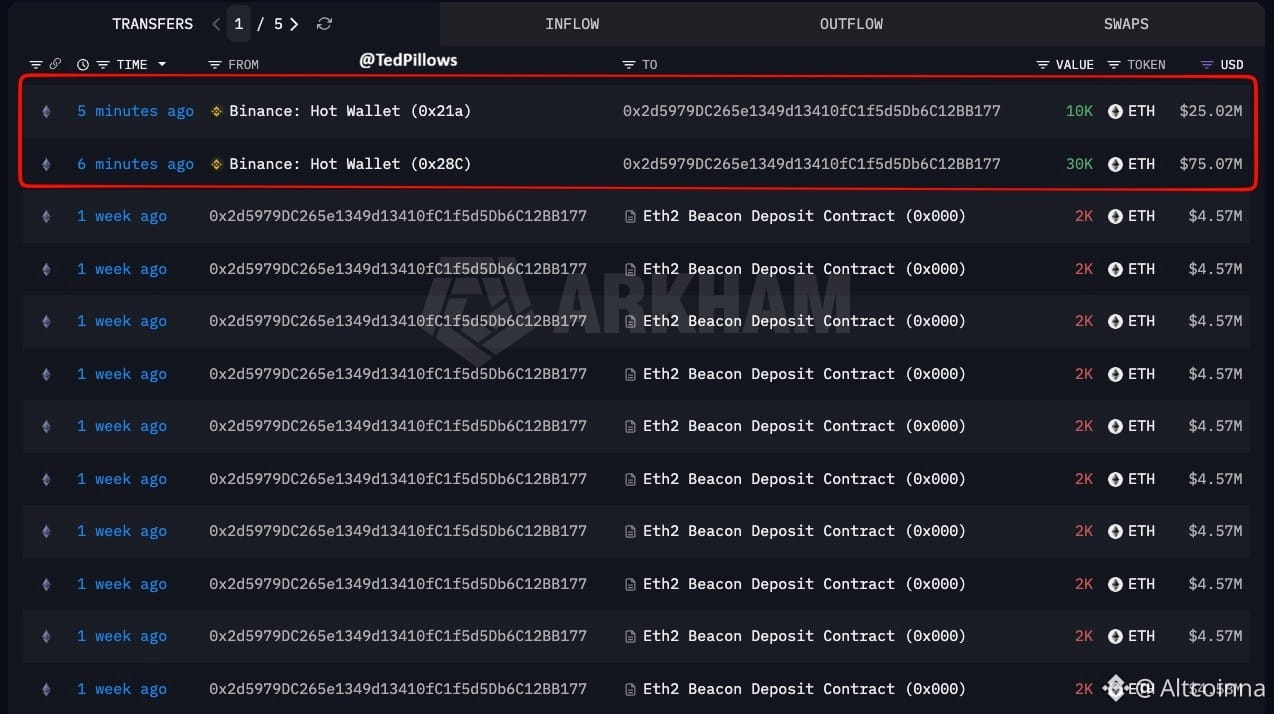Click the FROM column label
This screenshot has height=714, width=1274.
click(x=244, y=65)
